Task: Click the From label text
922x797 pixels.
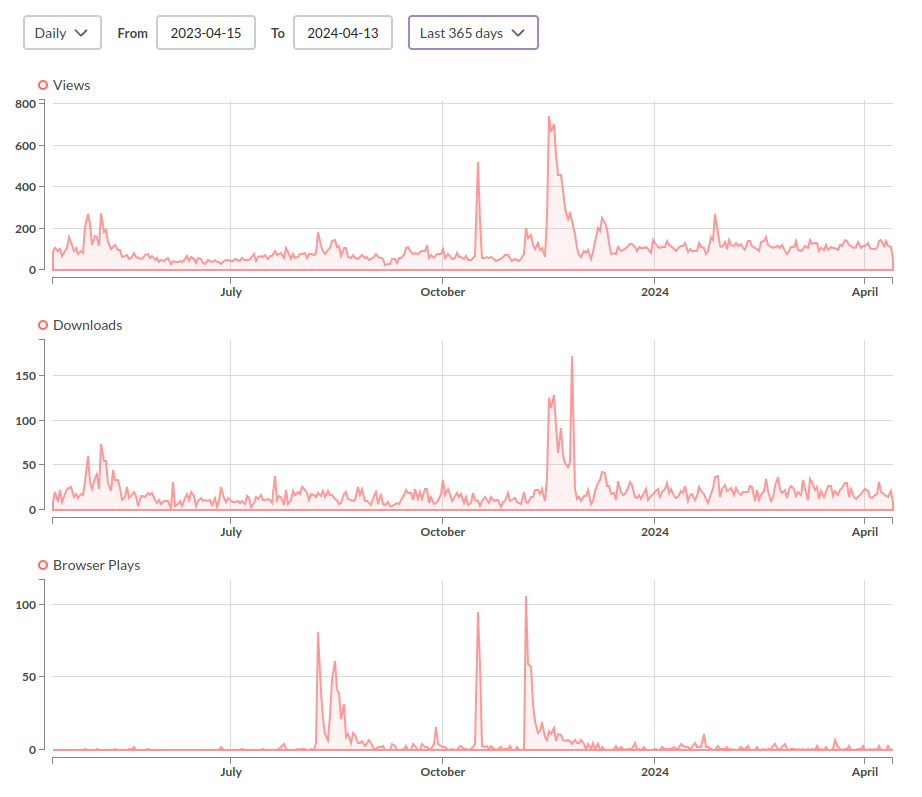Action: 132,34
